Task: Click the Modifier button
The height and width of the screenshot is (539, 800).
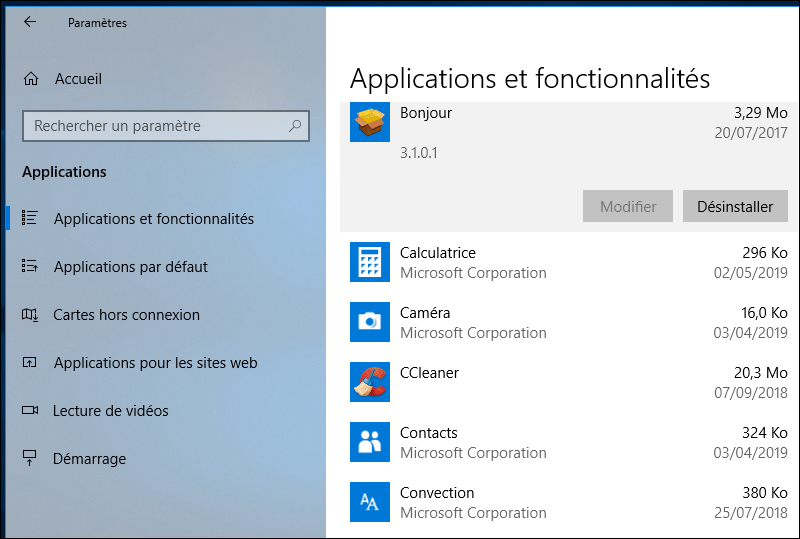Action: point(628,207)
